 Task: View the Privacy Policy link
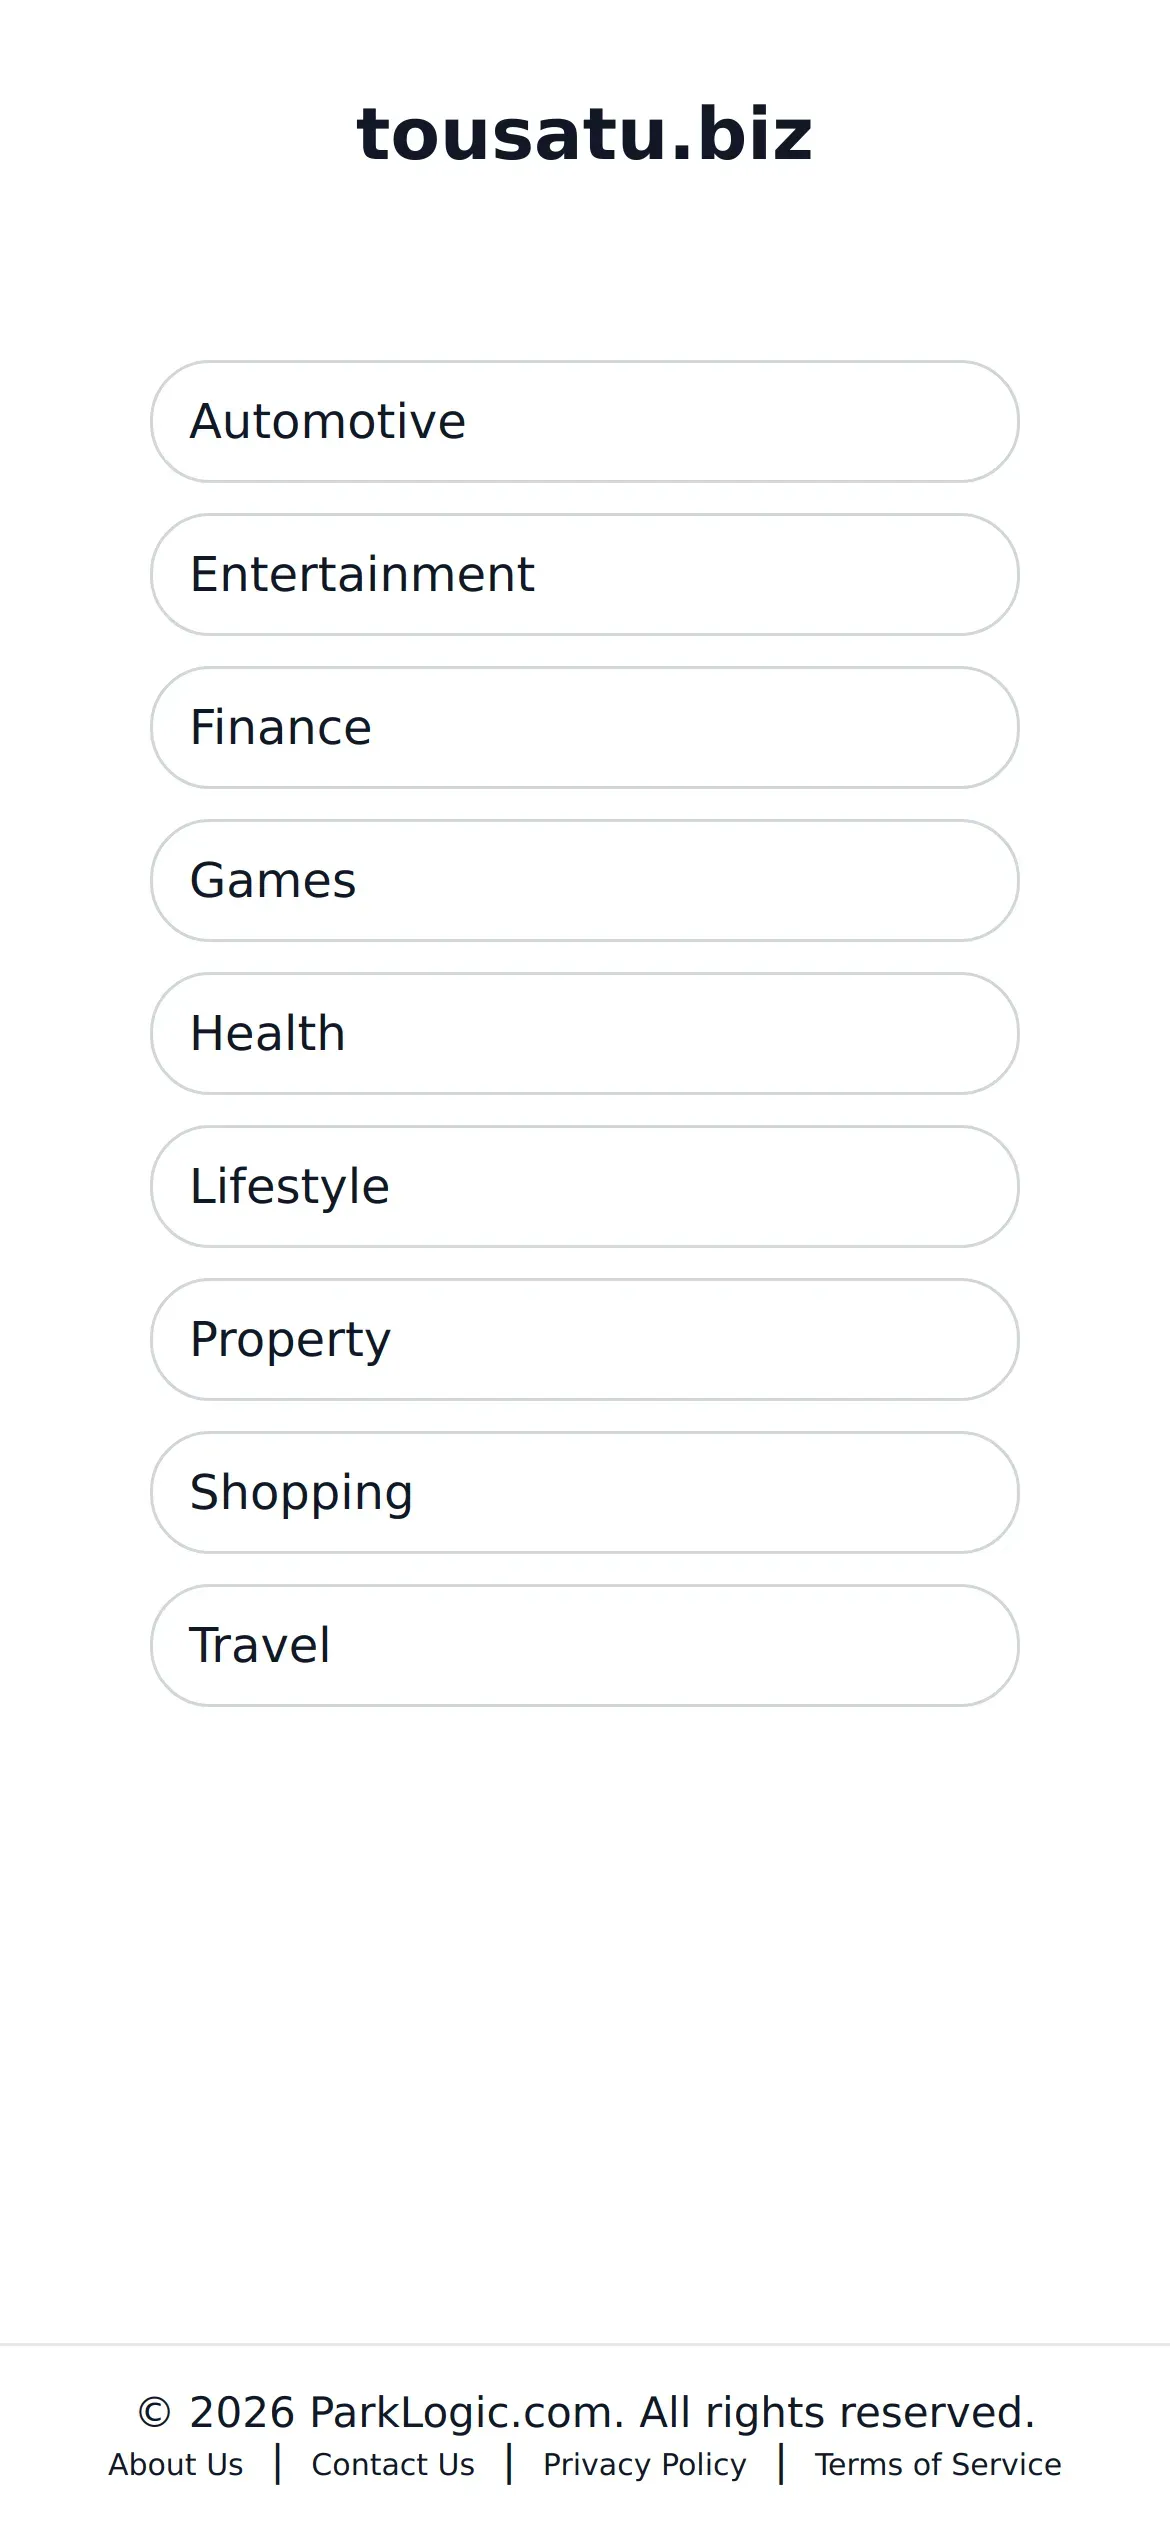click(645, 2464)
